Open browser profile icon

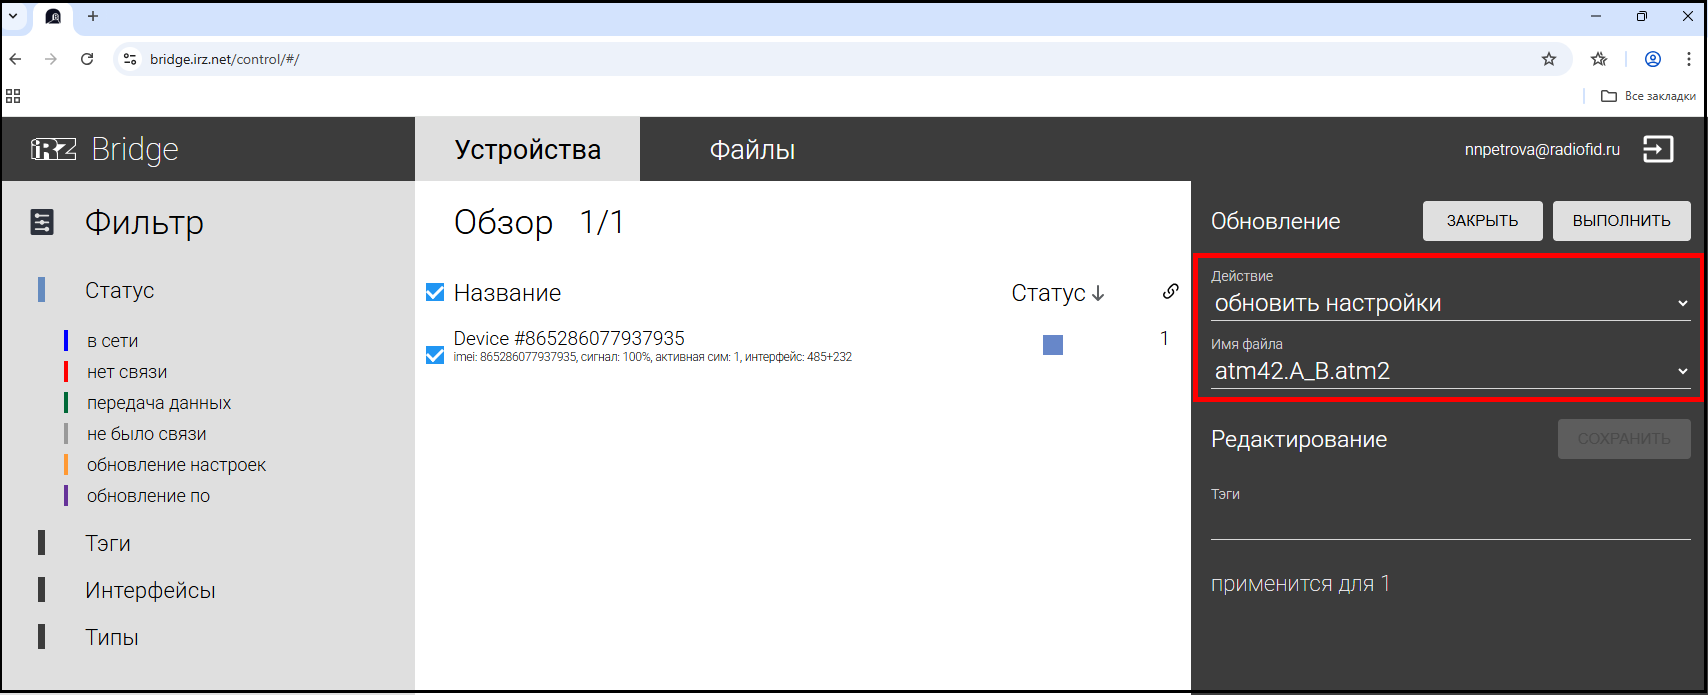point(1653,59)
